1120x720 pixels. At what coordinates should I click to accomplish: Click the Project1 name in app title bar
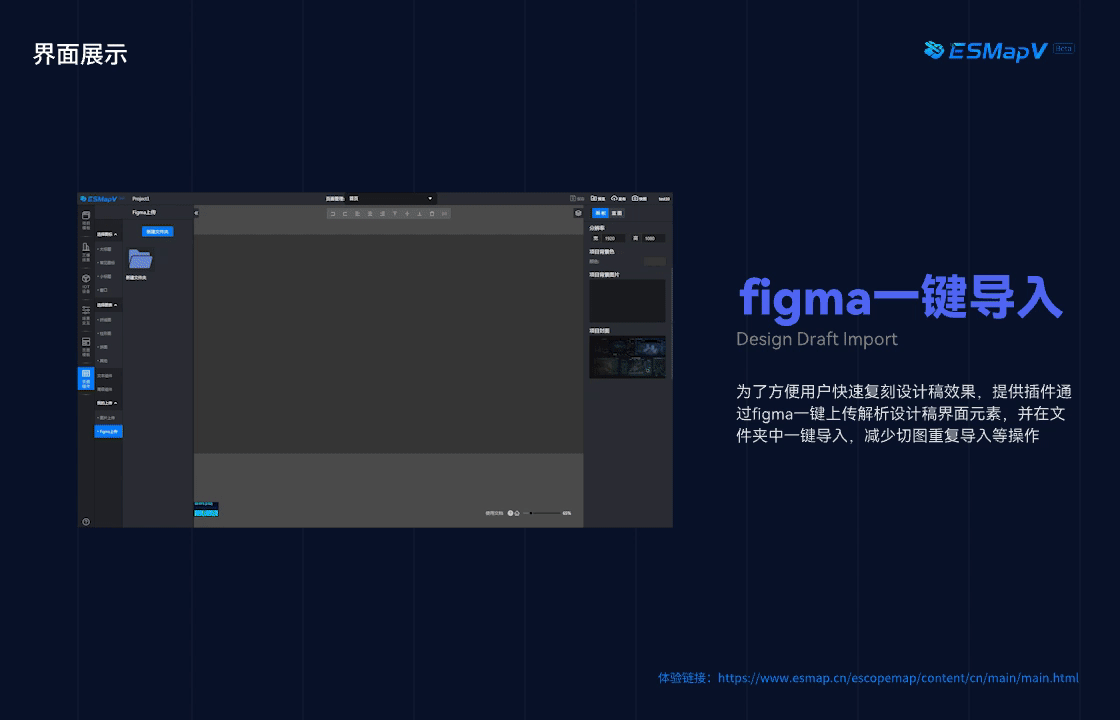coord(141,199)
